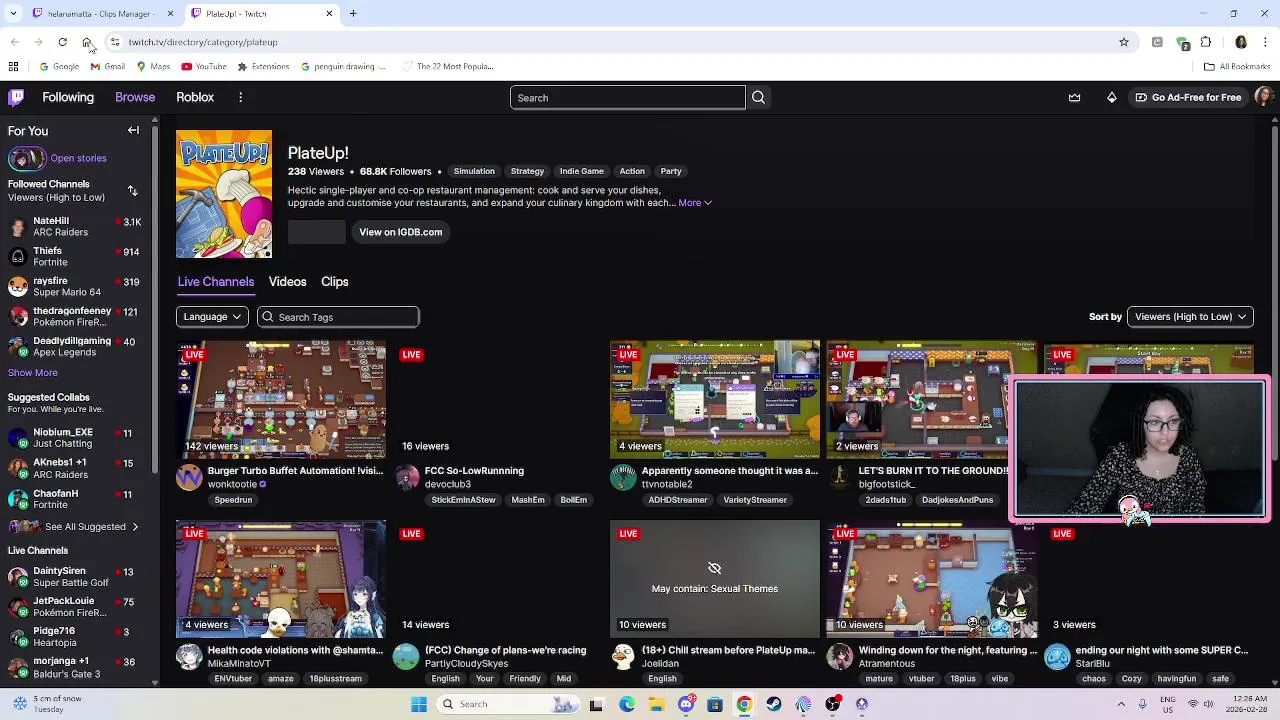Open the Niobium_EXE suggested collab
This screenshot has height=720, width=1280.
click(x=75, y=438)
